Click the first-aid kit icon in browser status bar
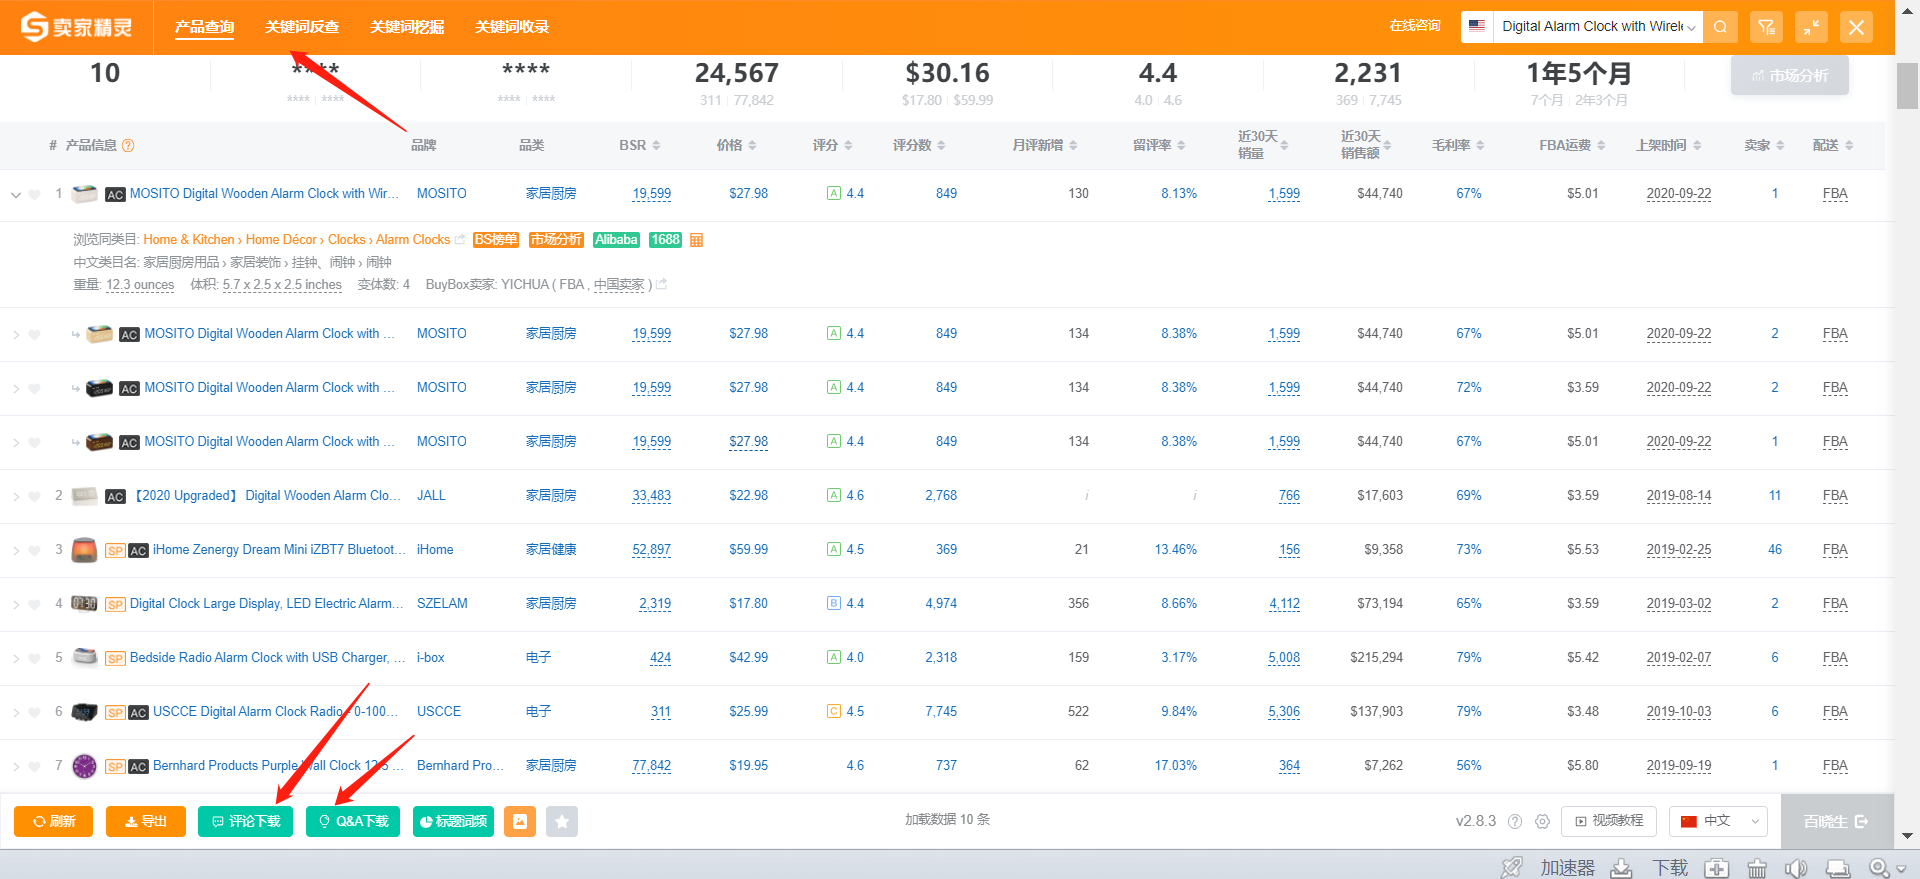 tap(1717, 867)
